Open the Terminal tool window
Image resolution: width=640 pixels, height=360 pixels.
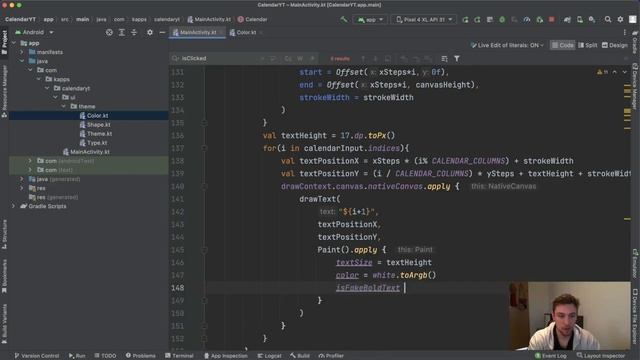(179, 356)
